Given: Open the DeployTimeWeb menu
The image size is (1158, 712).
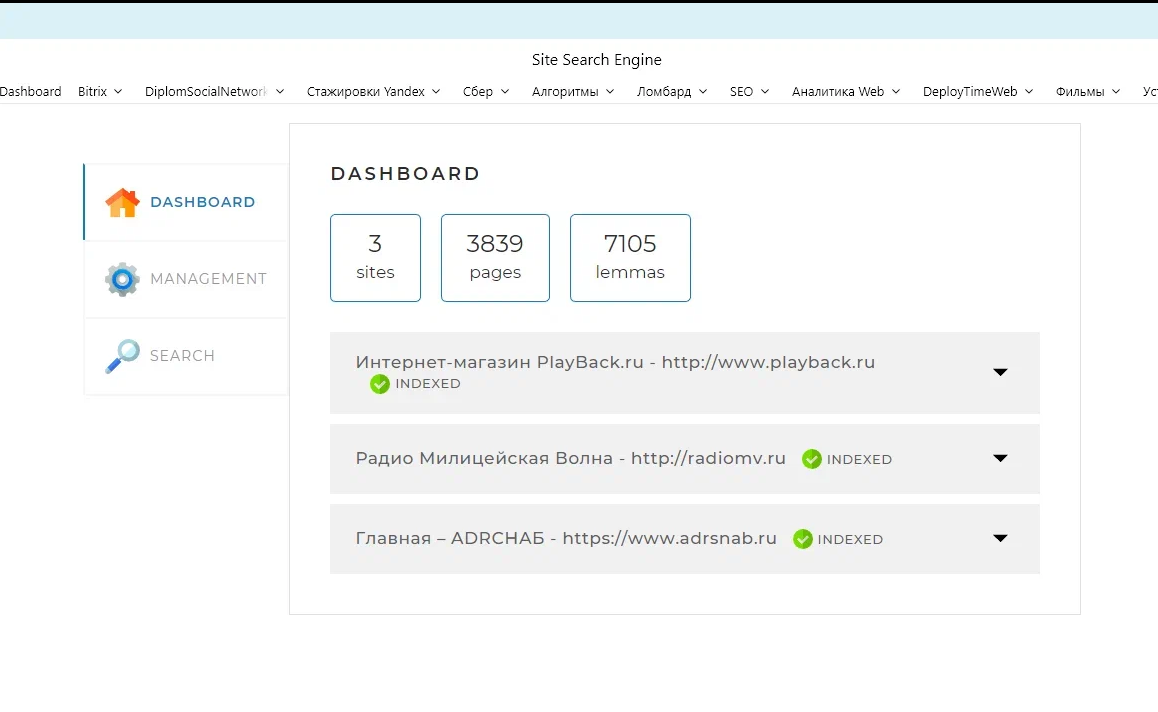Looking at the screenshot, I should click(x=977, y=92).
